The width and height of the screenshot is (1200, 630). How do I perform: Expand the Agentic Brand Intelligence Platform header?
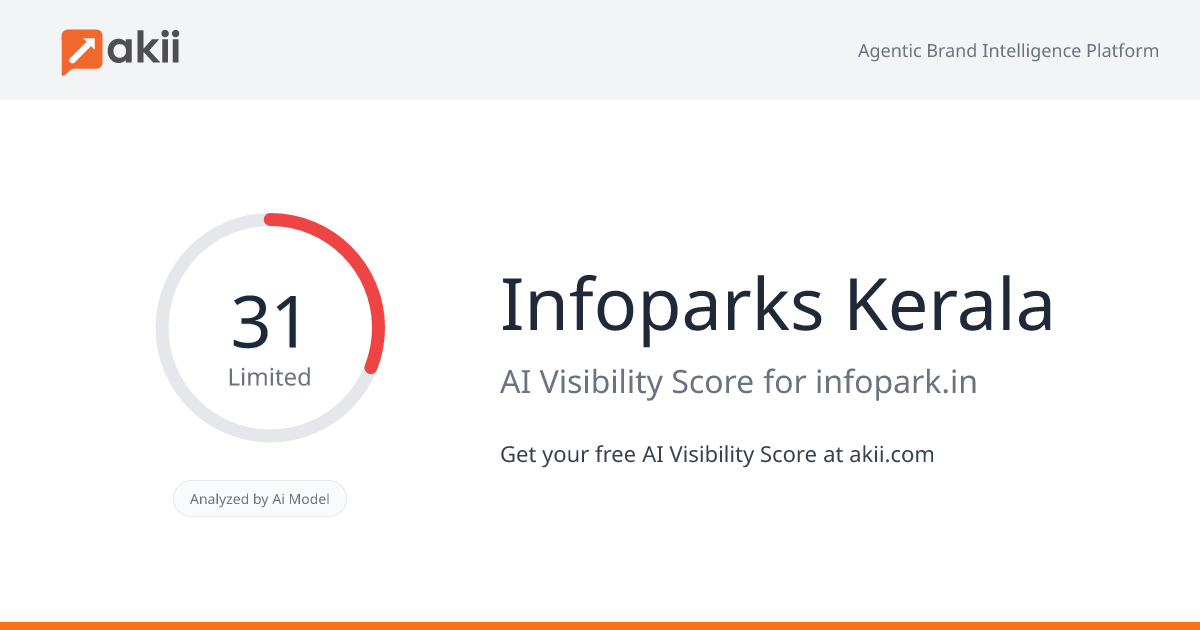click(x=1009, y=50)
